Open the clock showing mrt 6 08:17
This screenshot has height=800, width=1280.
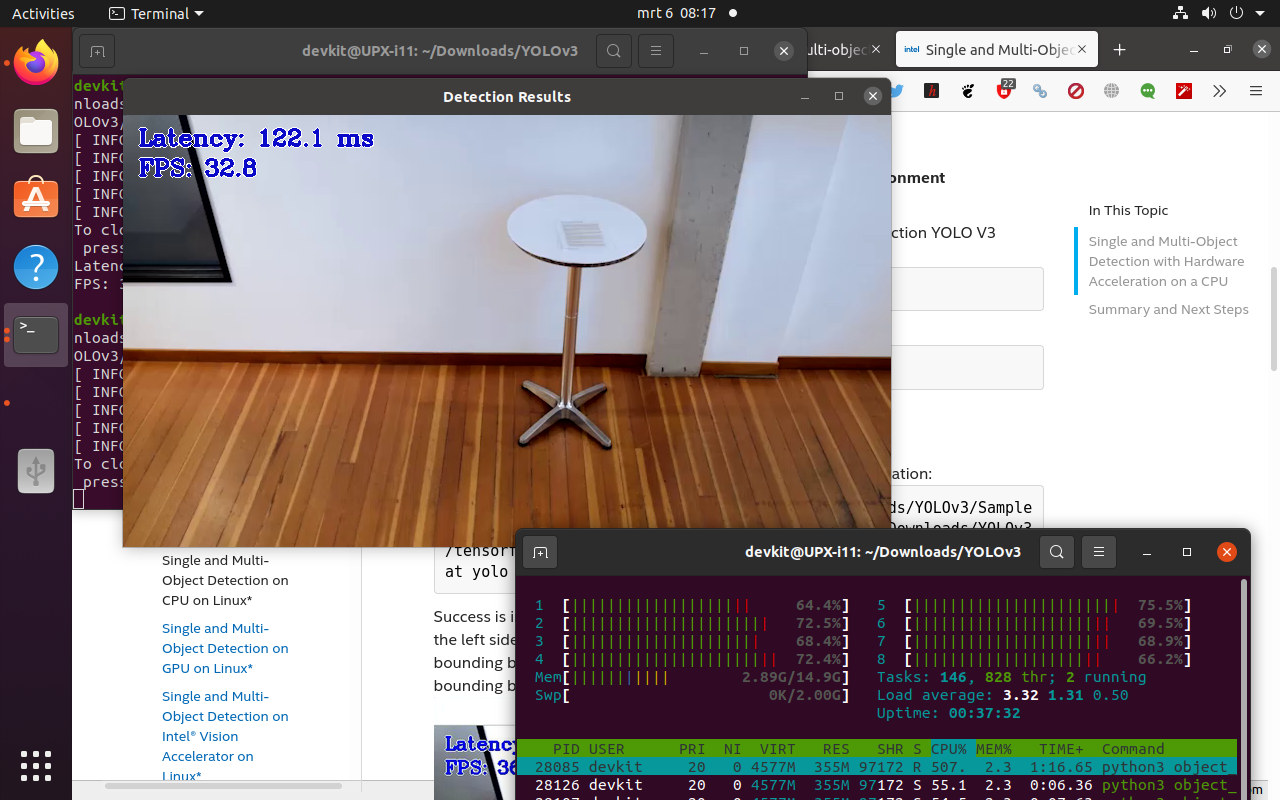point(678,13)
